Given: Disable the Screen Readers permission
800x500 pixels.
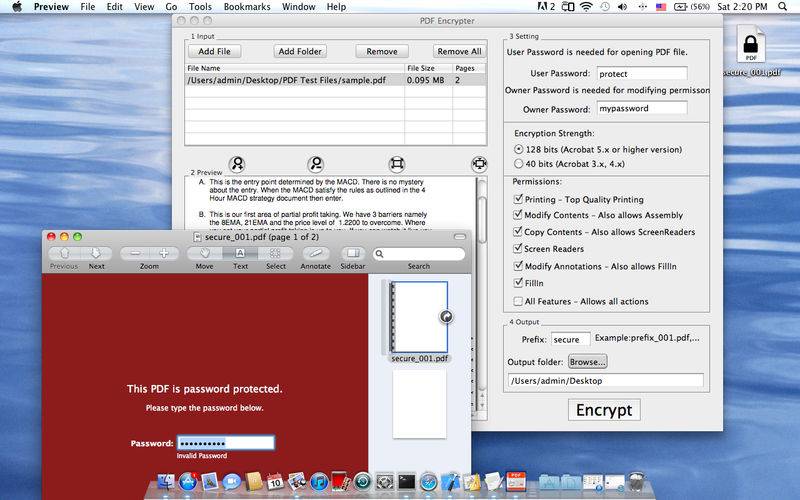Looking at the screenshot, I should 518,250.
